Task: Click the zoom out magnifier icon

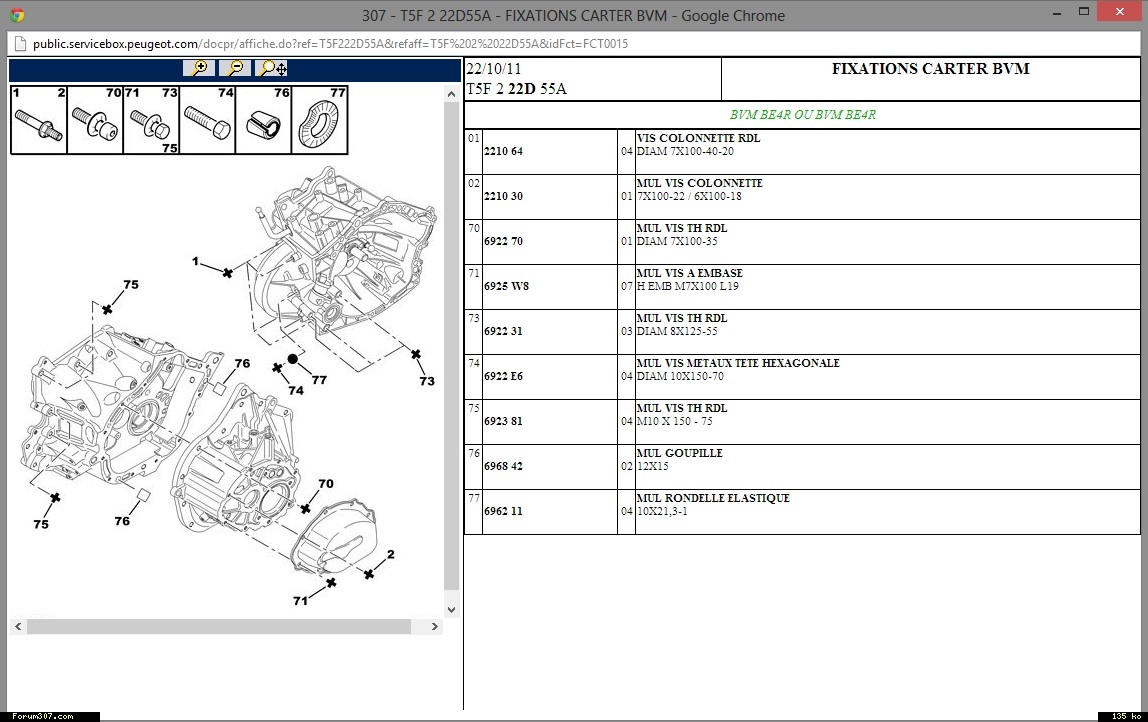Action: [x=235, y=68]
